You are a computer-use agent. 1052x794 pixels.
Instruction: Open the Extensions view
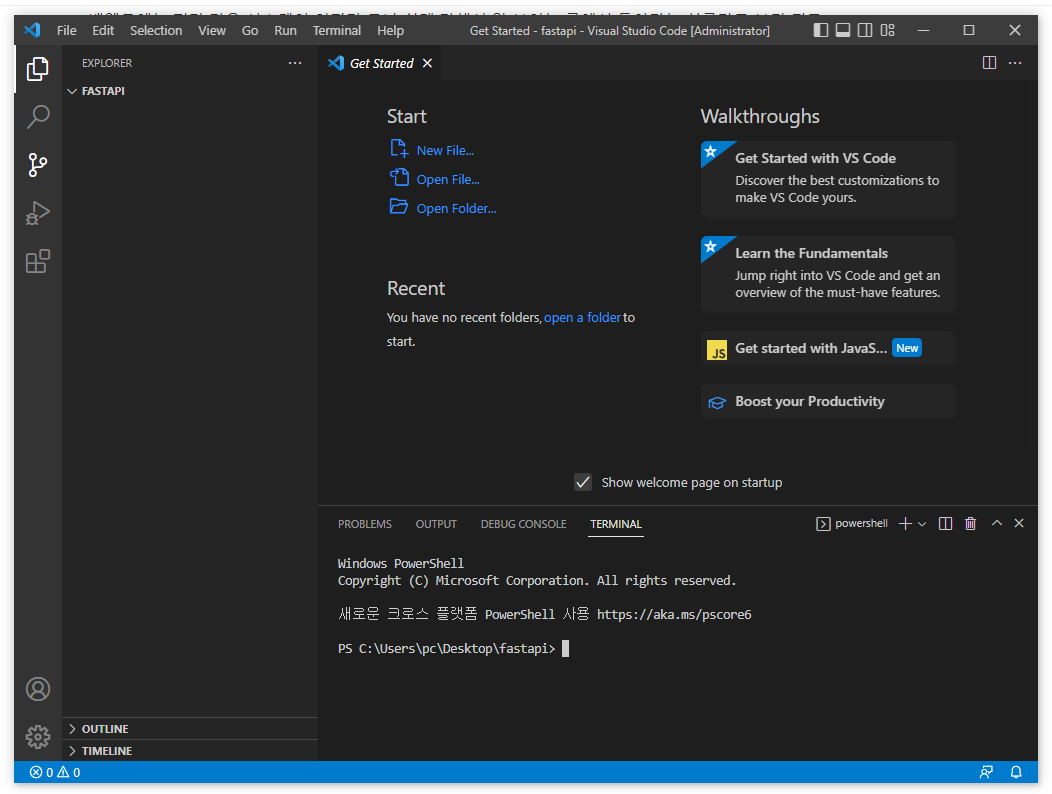click(38, 262)
